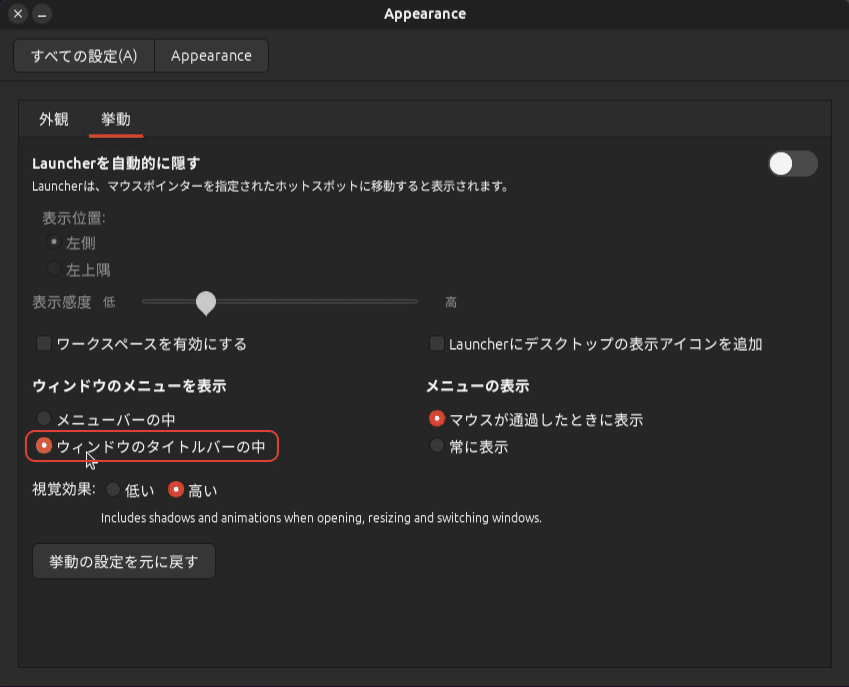Click the Appearance breadcrumb button
The width and height of the screenshot is (849, 687).
click(211, 55)
